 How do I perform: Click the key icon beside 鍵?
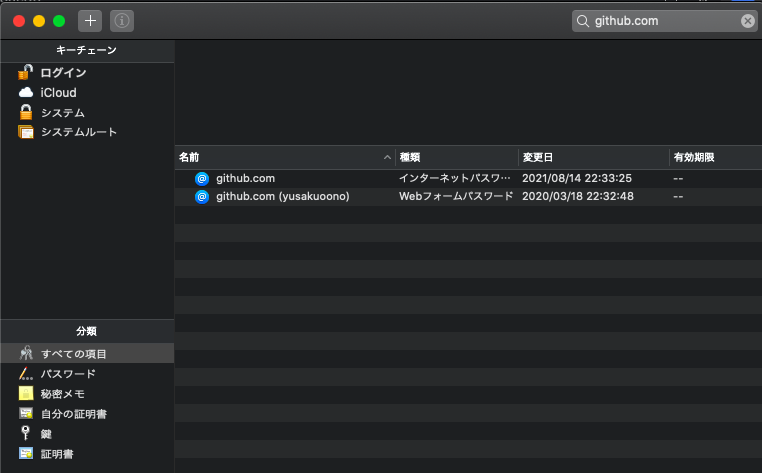click(x=25, y=433)
